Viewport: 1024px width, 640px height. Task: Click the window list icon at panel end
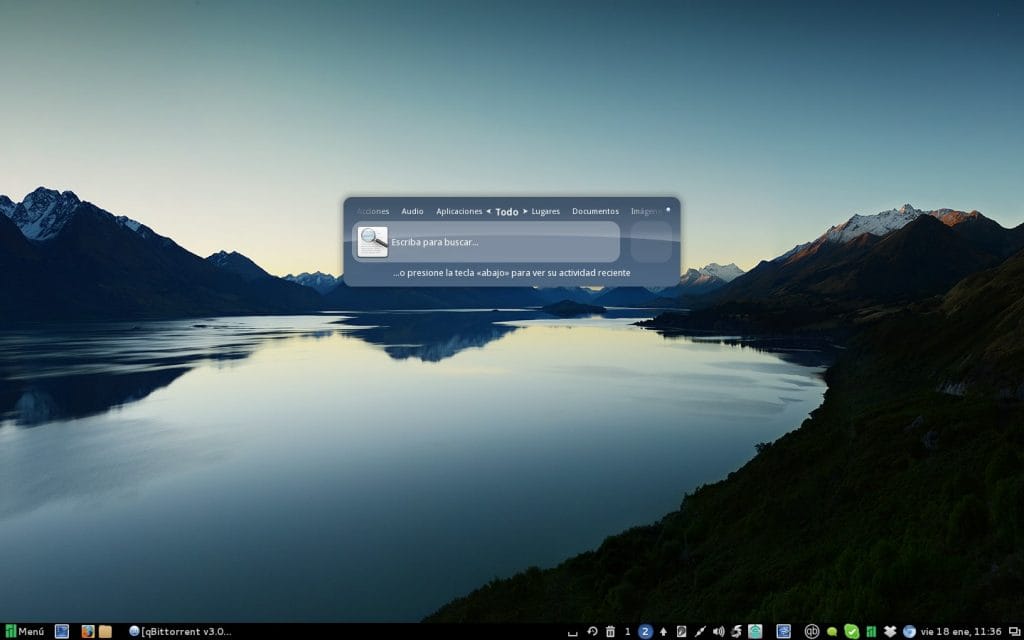[x=1014, y=632]
